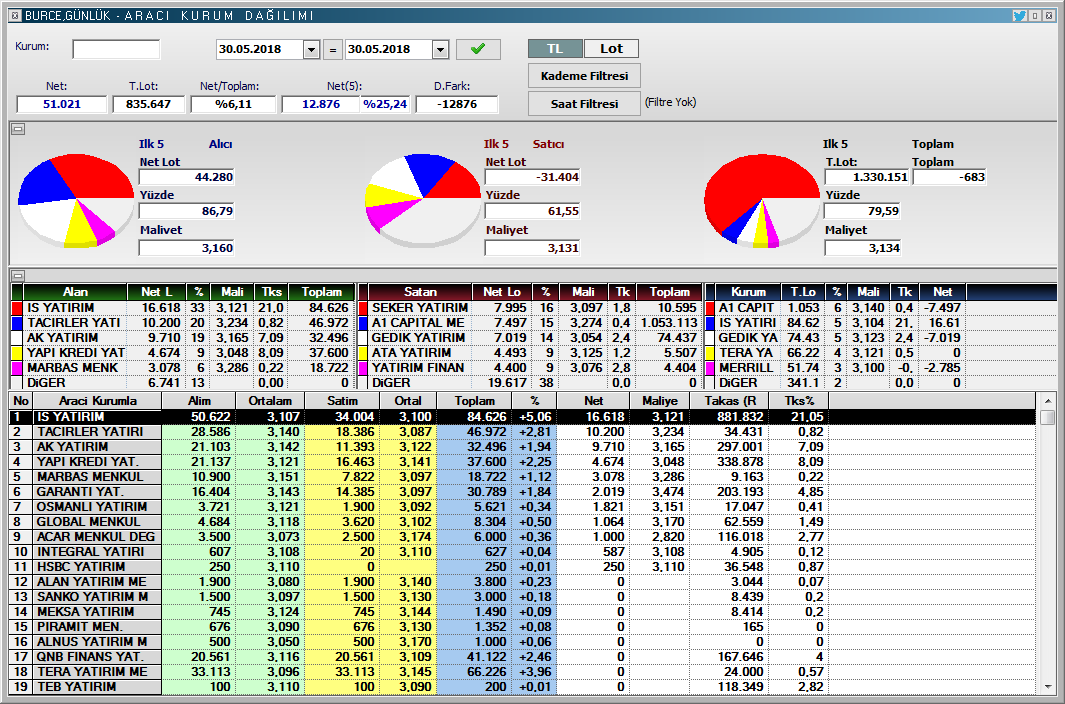1065x704 pixels.
Task: Select PIRAMIT MEN. row
Action: (522, 627)
